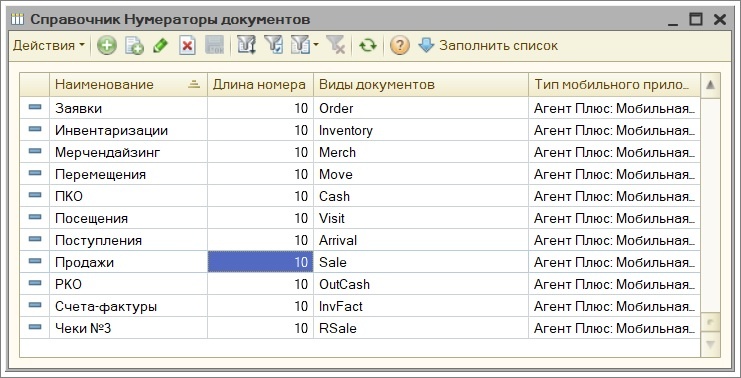Click the row icon beside РКО
Viewport: 741px width, 378px height.
click(x=35, y=283)
